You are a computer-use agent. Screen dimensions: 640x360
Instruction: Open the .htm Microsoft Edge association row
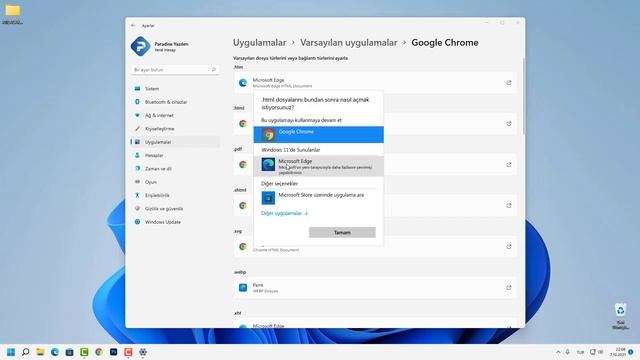tap(375, 83)
